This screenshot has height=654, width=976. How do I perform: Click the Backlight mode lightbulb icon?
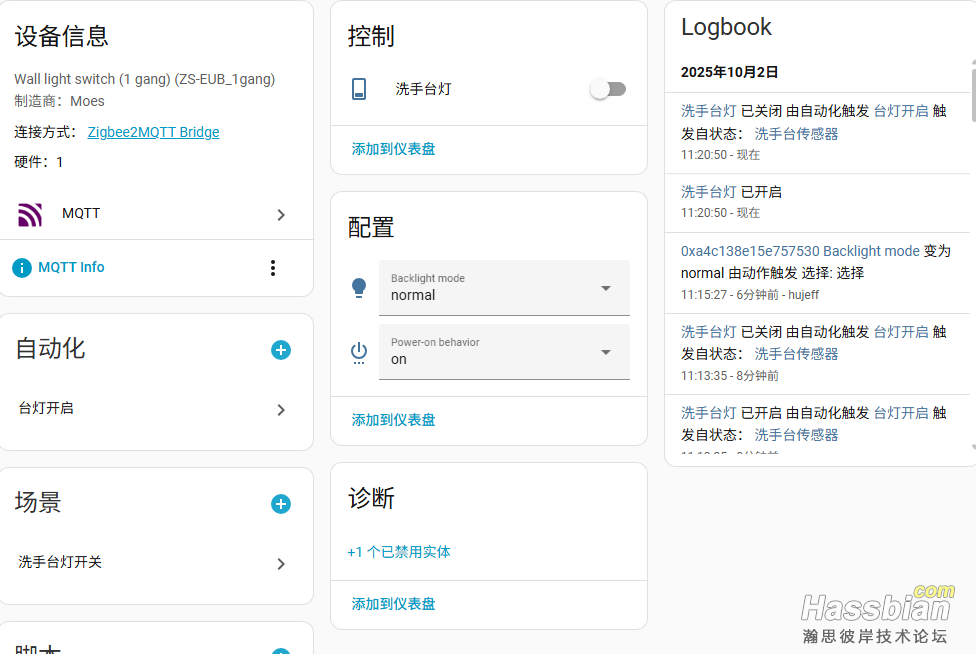pyautogui.click(x=360, y=288)
